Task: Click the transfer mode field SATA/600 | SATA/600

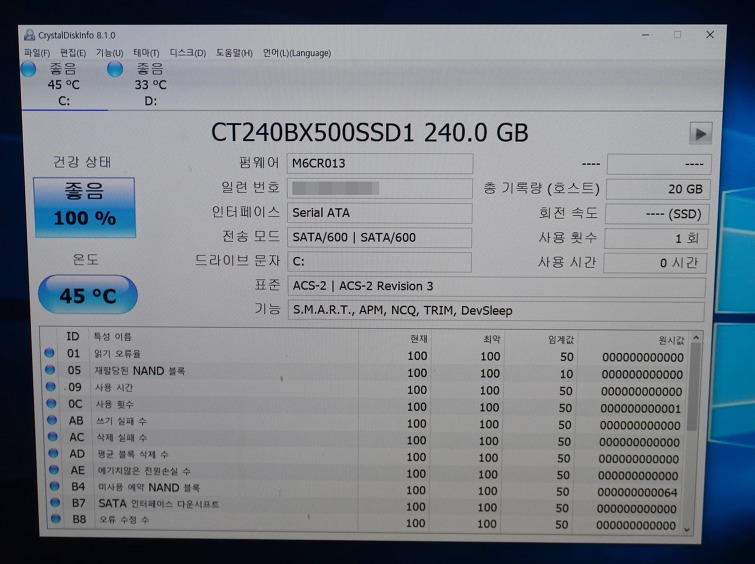Action: tap(379, 237)
